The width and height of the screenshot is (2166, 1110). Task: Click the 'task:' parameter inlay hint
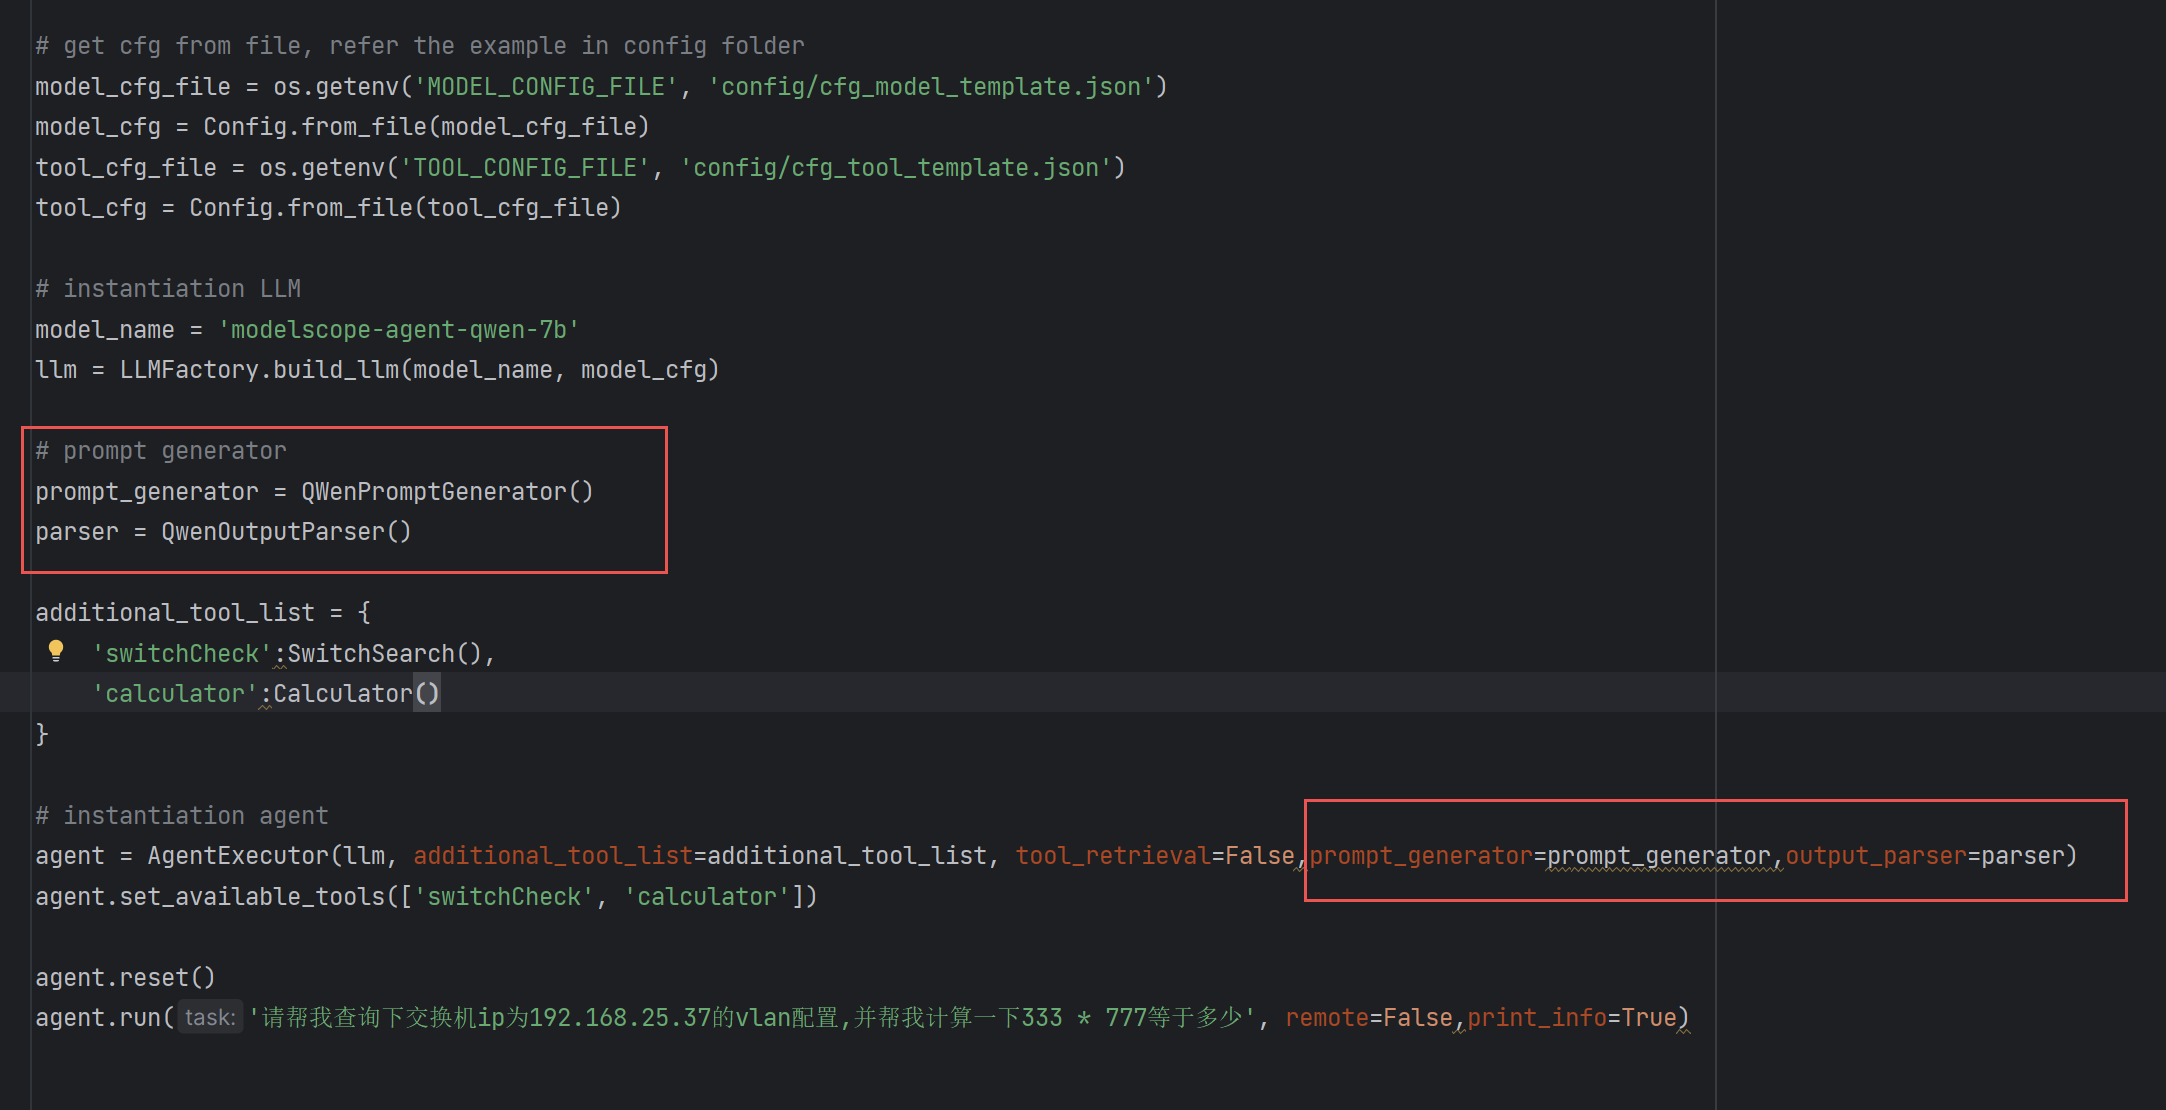(210, 1018)
